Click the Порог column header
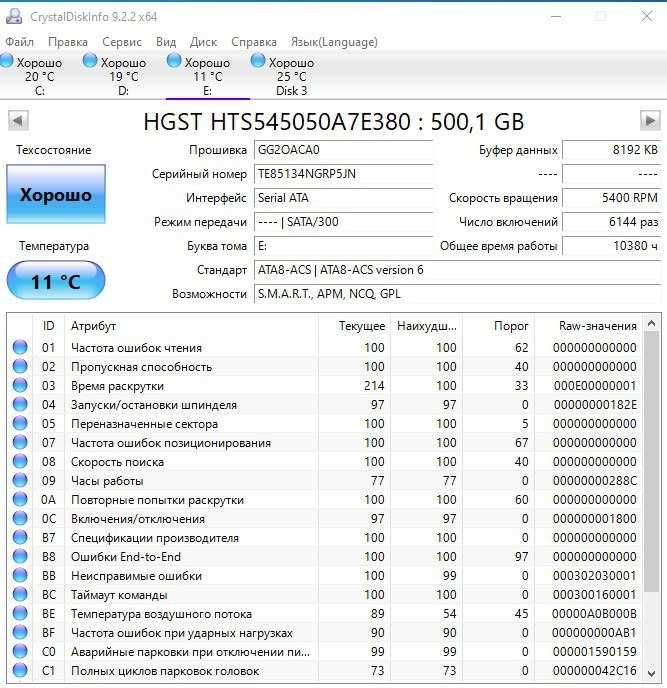Image resolution: width=667 pixels, height=688 pixels. point(498,326)
